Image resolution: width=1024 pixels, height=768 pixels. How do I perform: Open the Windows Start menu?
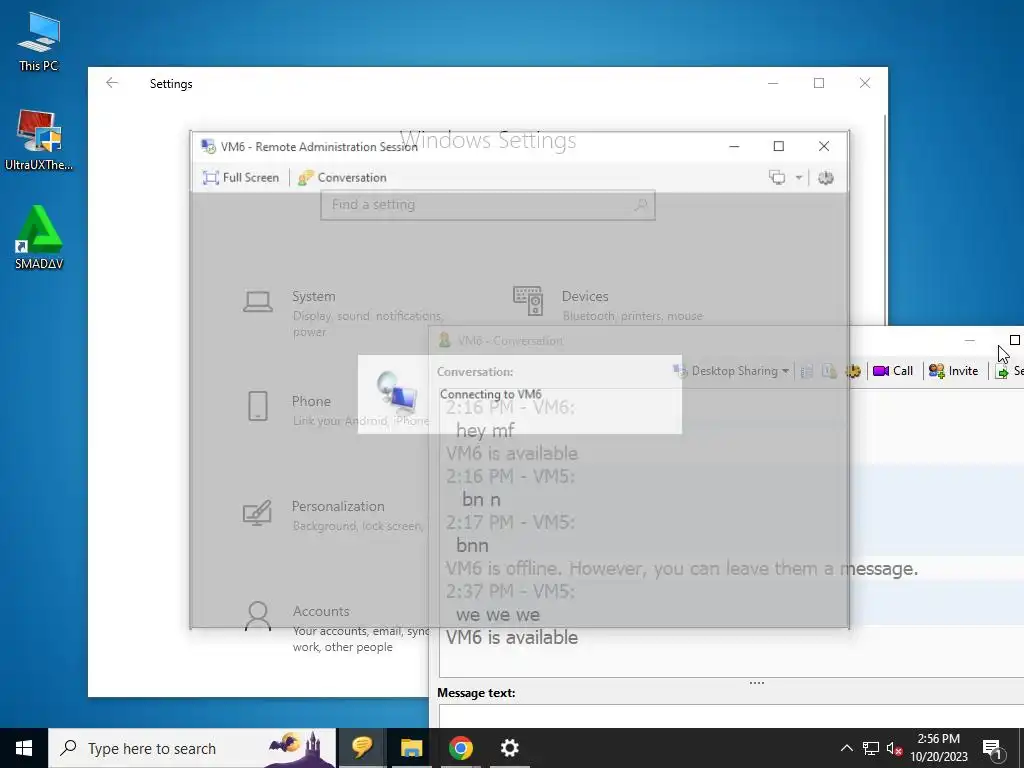tap(24, 748)
